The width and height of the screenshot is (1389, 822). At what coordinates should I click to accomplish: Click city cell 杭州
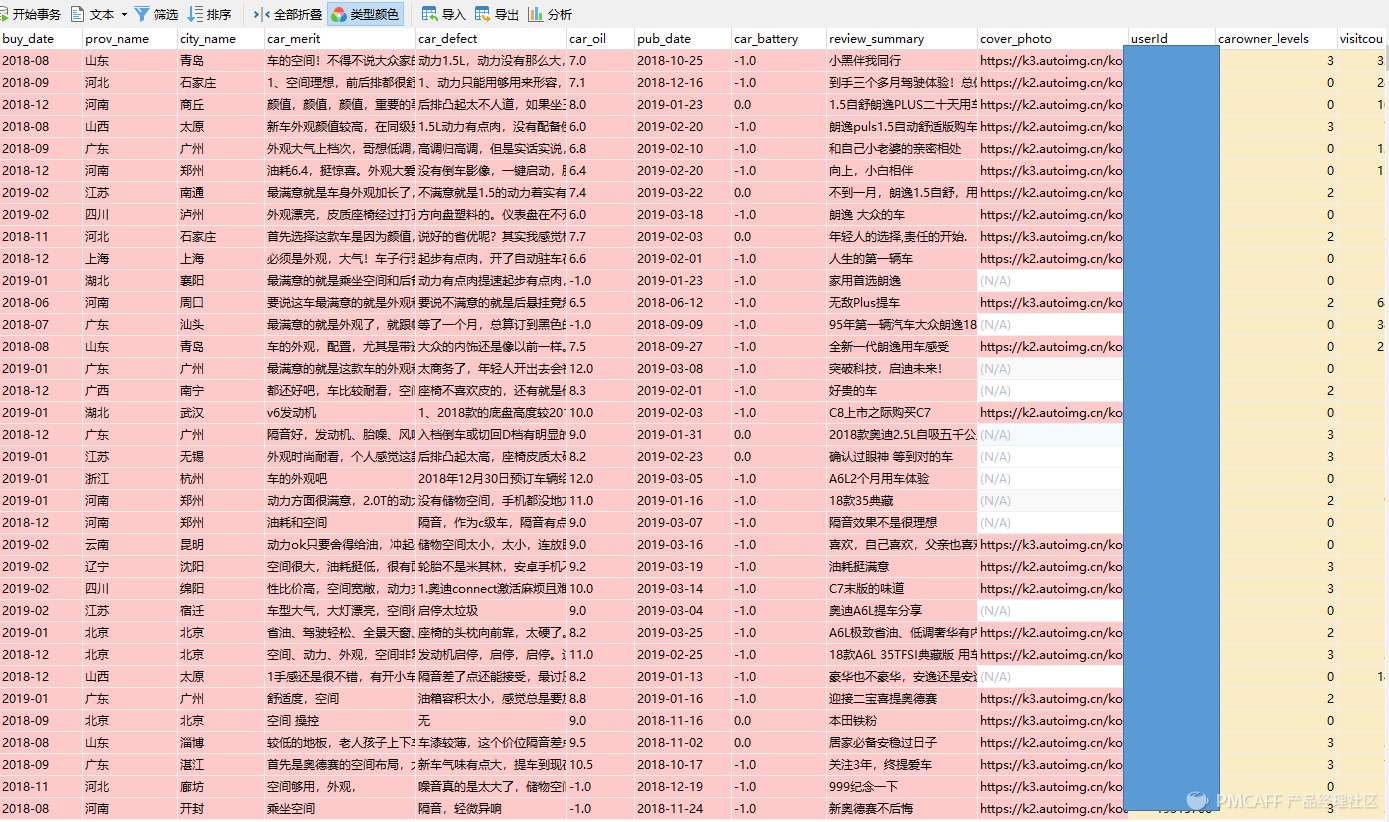point(221,479)
